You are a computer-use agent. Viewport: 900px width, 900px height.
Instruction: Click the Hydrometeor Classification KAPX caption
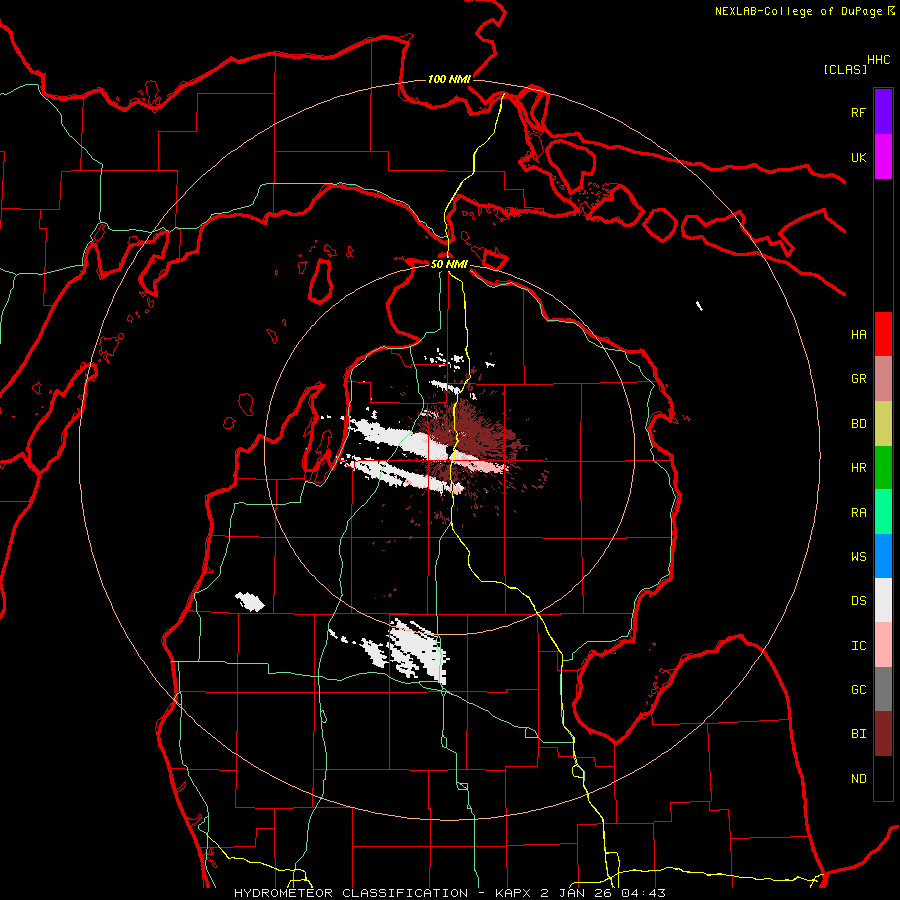pyautogui.click(x=449, y=893)
